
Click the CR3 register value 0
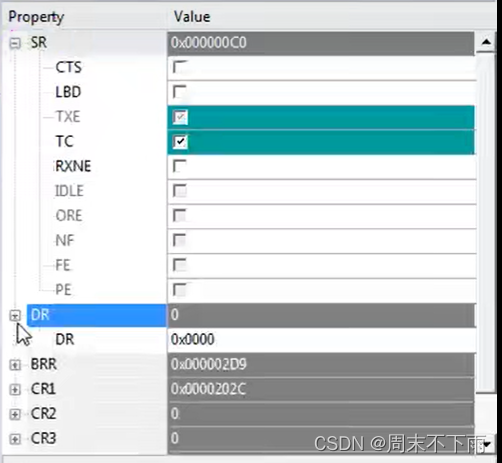pos(175,438)
